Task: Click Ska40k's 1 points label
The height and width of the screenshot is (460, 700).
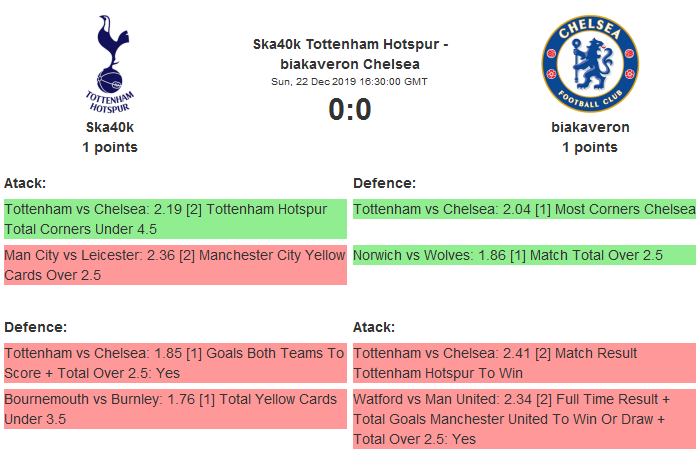Action: pos(110,147)
